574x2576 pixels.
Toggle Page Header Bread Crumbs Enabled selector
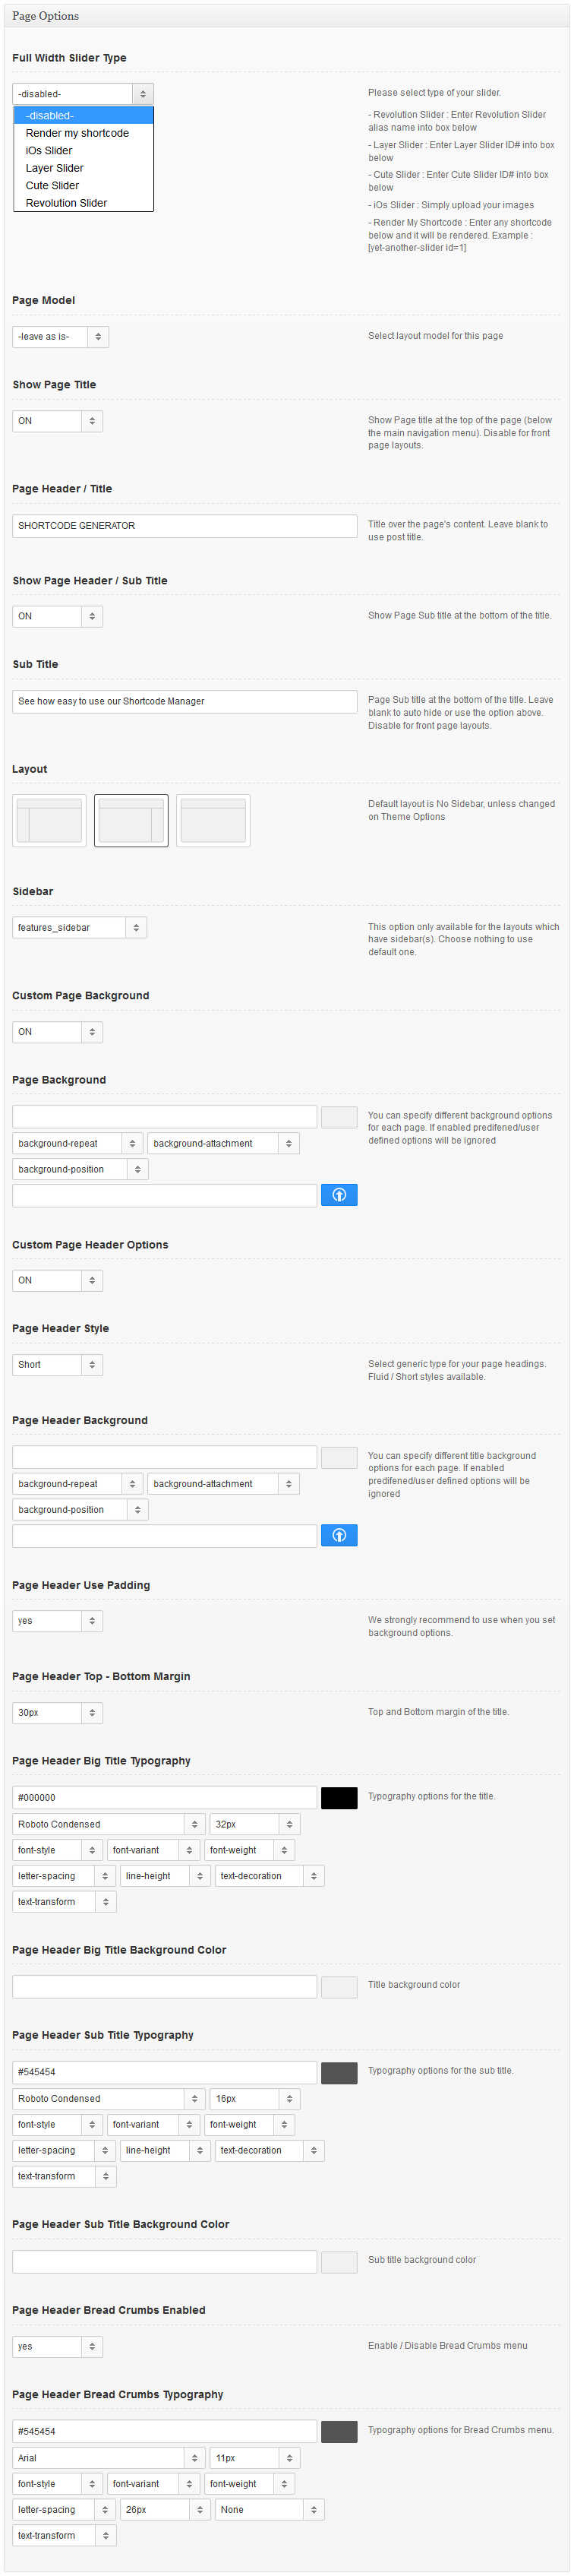click(57, 2346)
